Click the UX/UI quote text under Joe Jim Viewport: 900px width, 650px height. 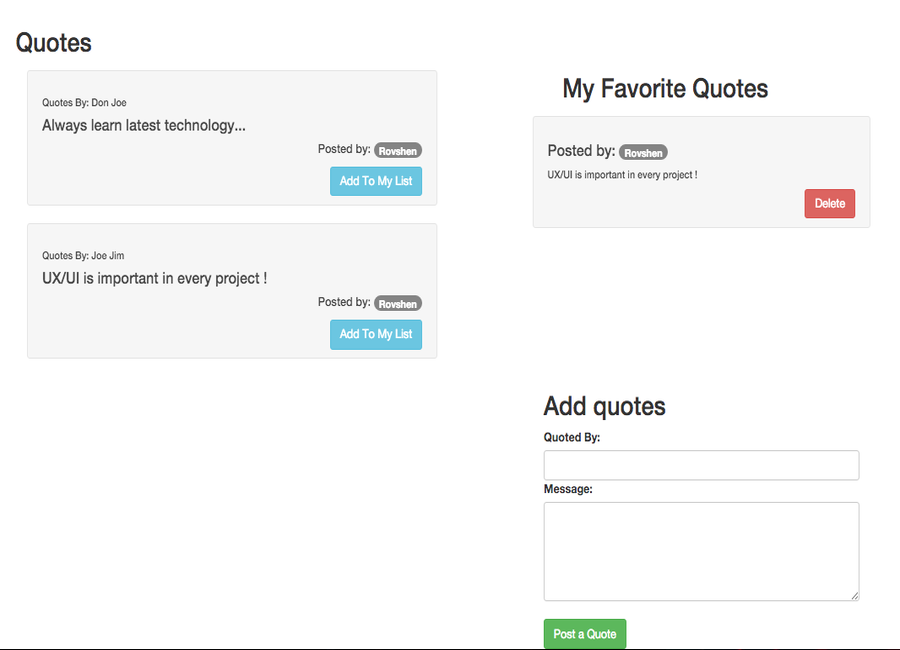(154, 279)
